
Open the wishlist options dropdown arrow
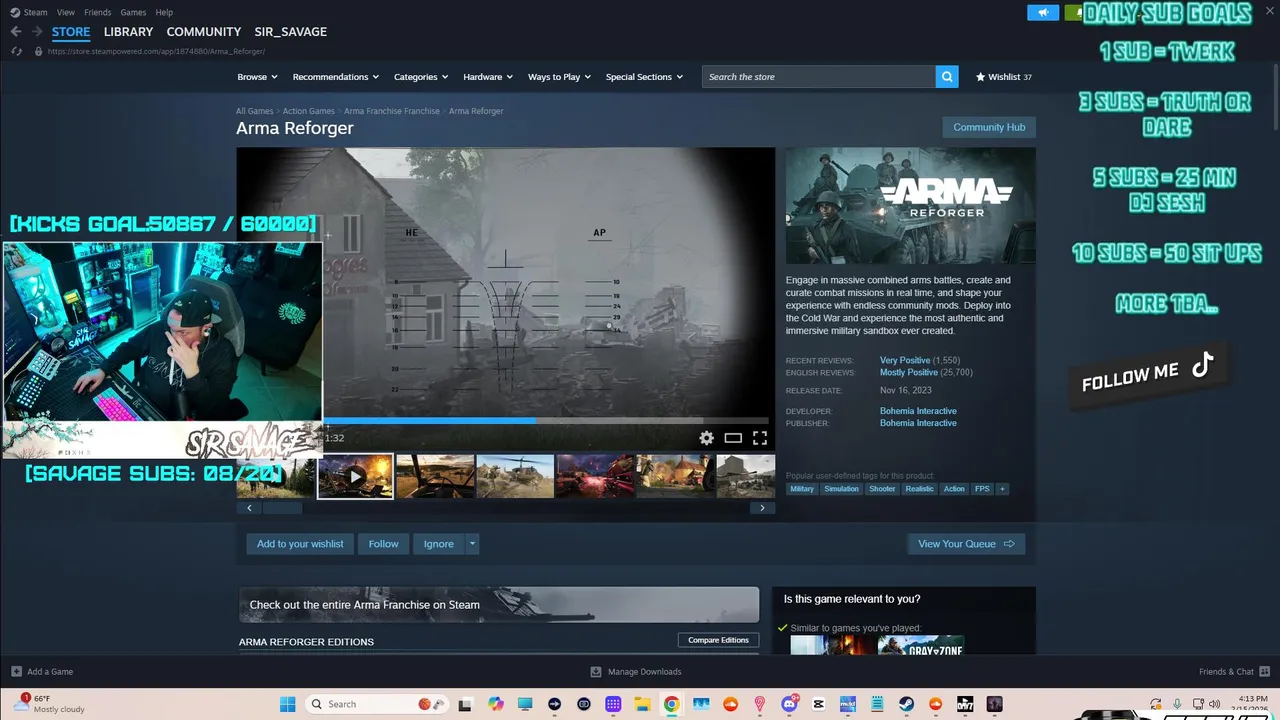click(x=473, y=544)
